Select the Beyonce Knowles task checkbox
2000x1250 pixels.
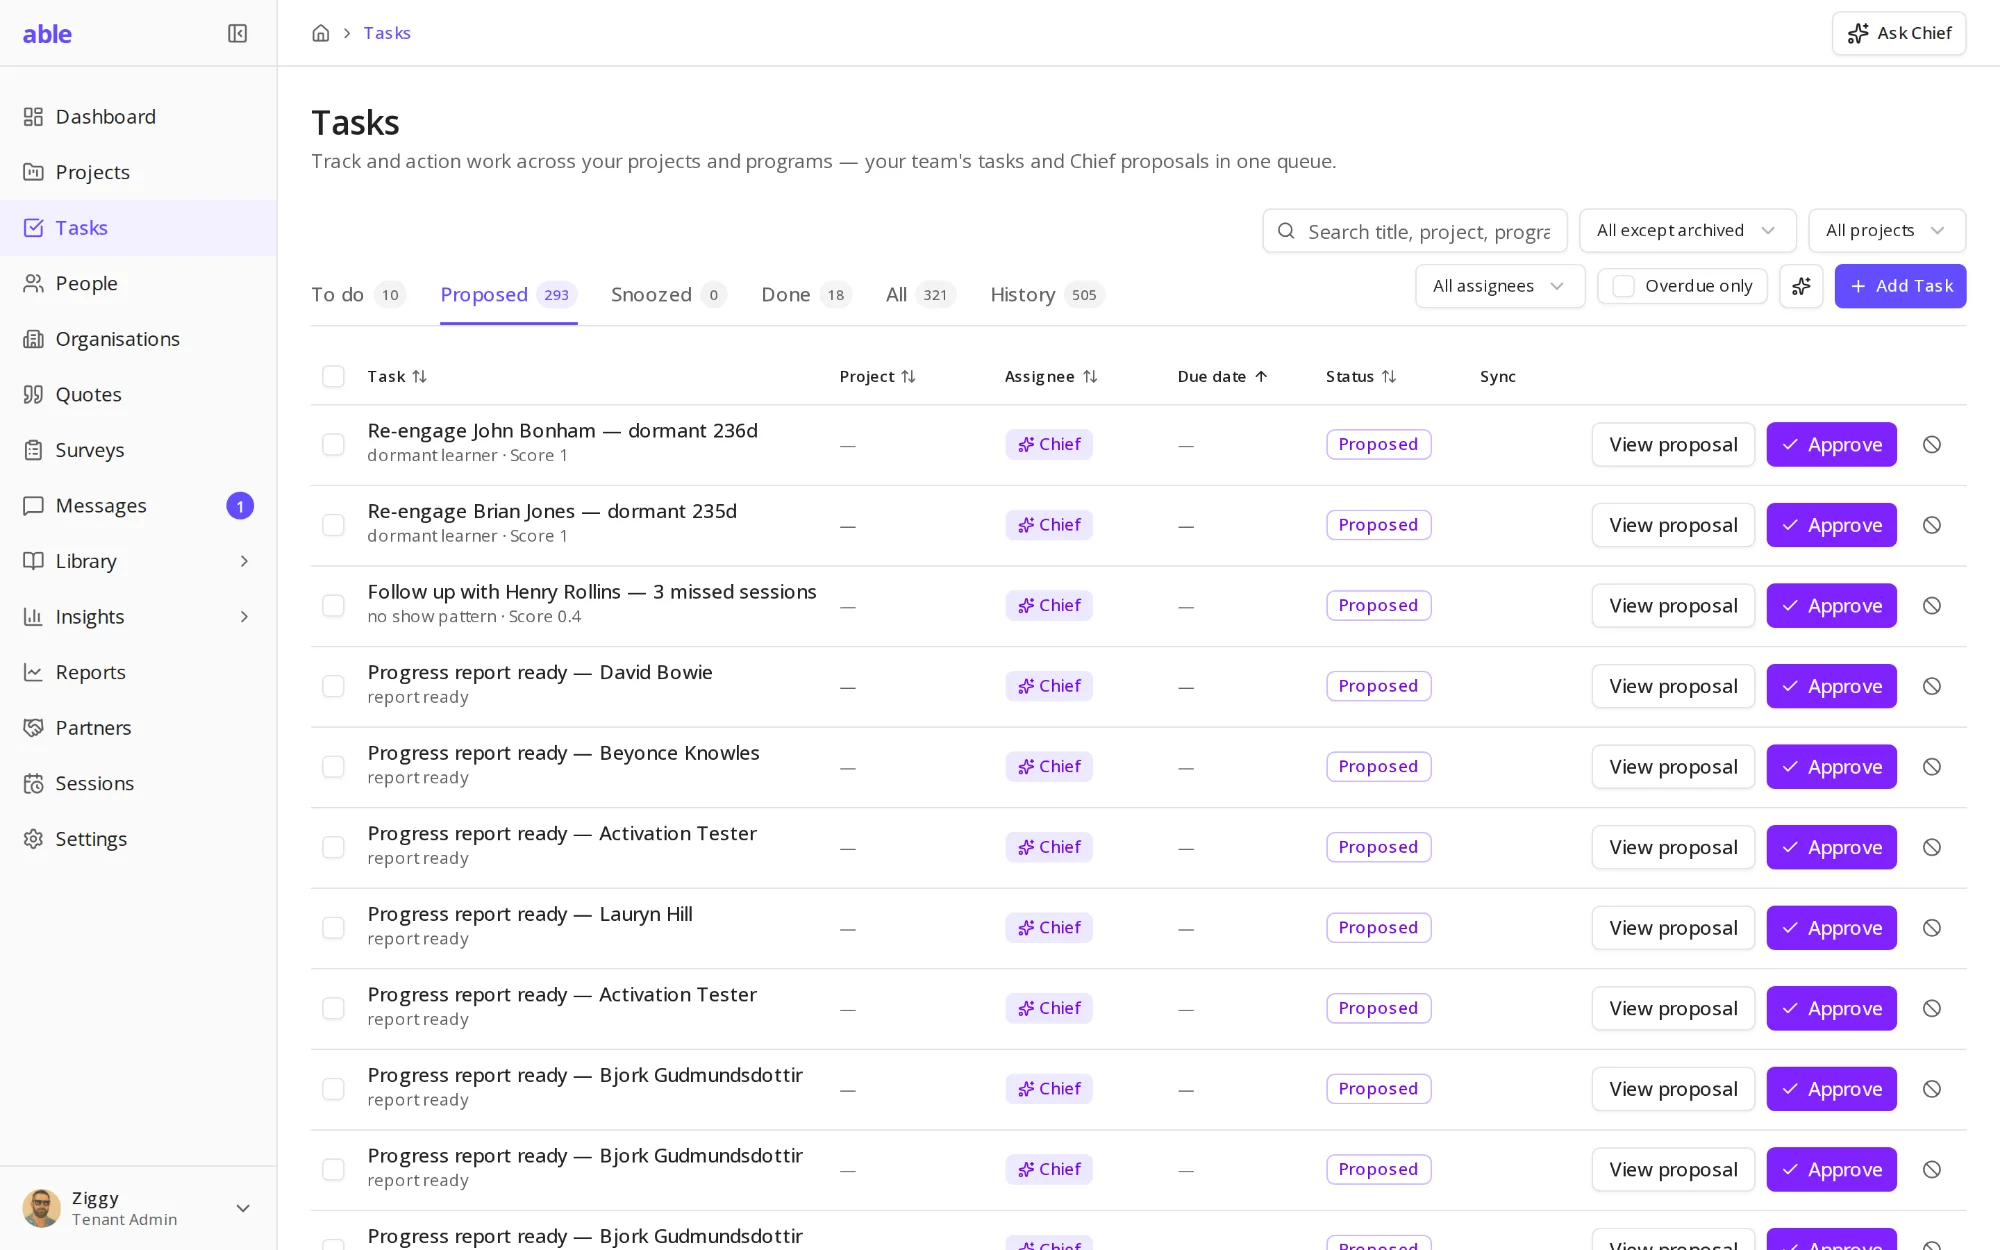333,767
